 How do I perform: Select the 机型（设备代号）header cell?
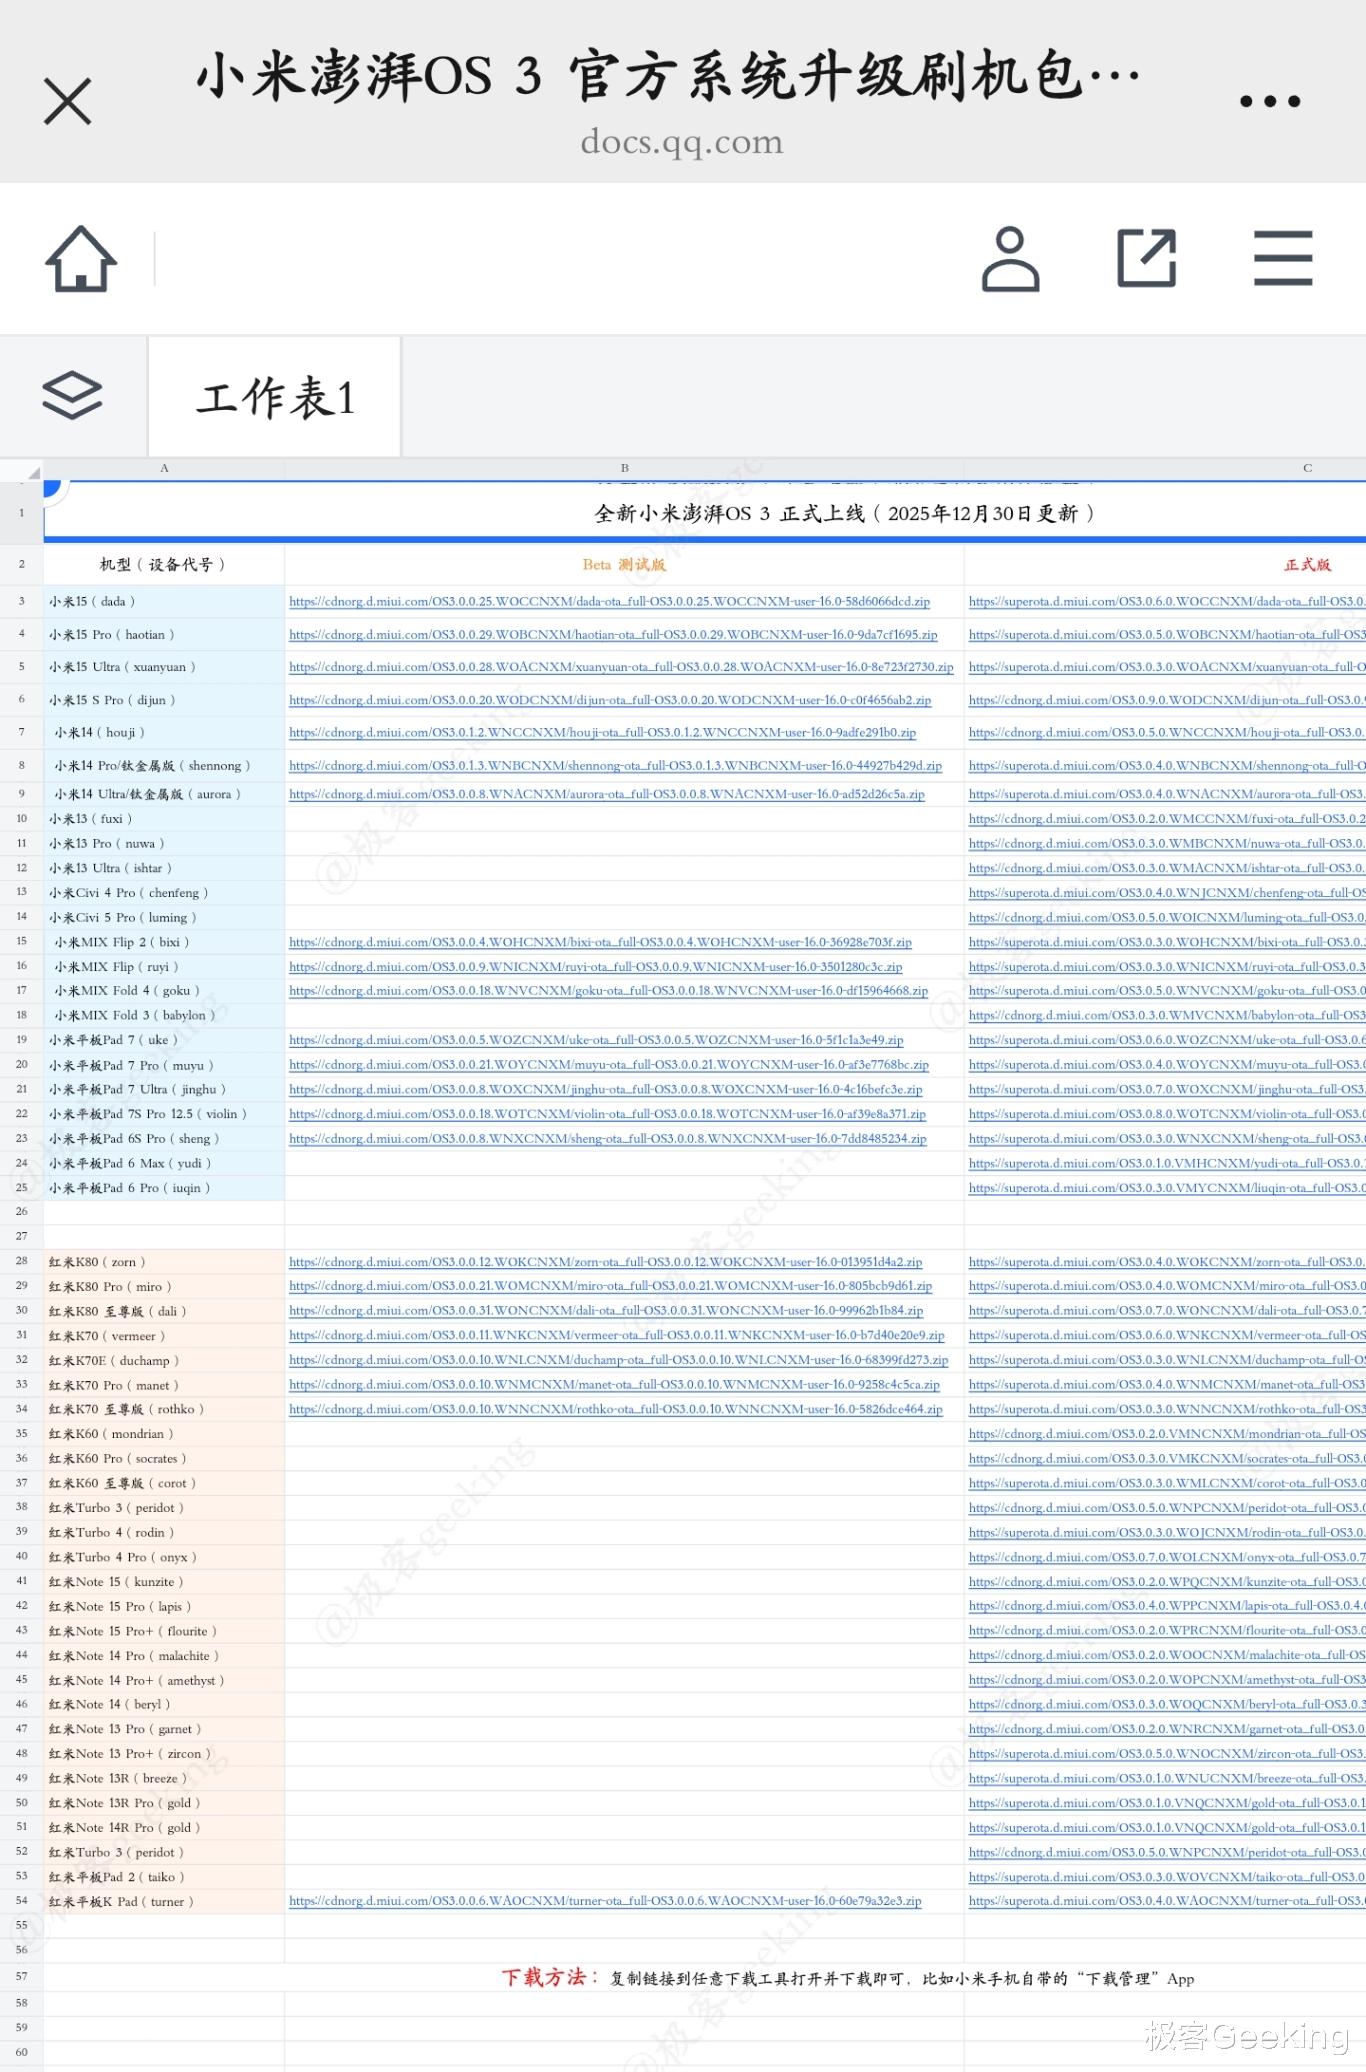coord(164,564)
